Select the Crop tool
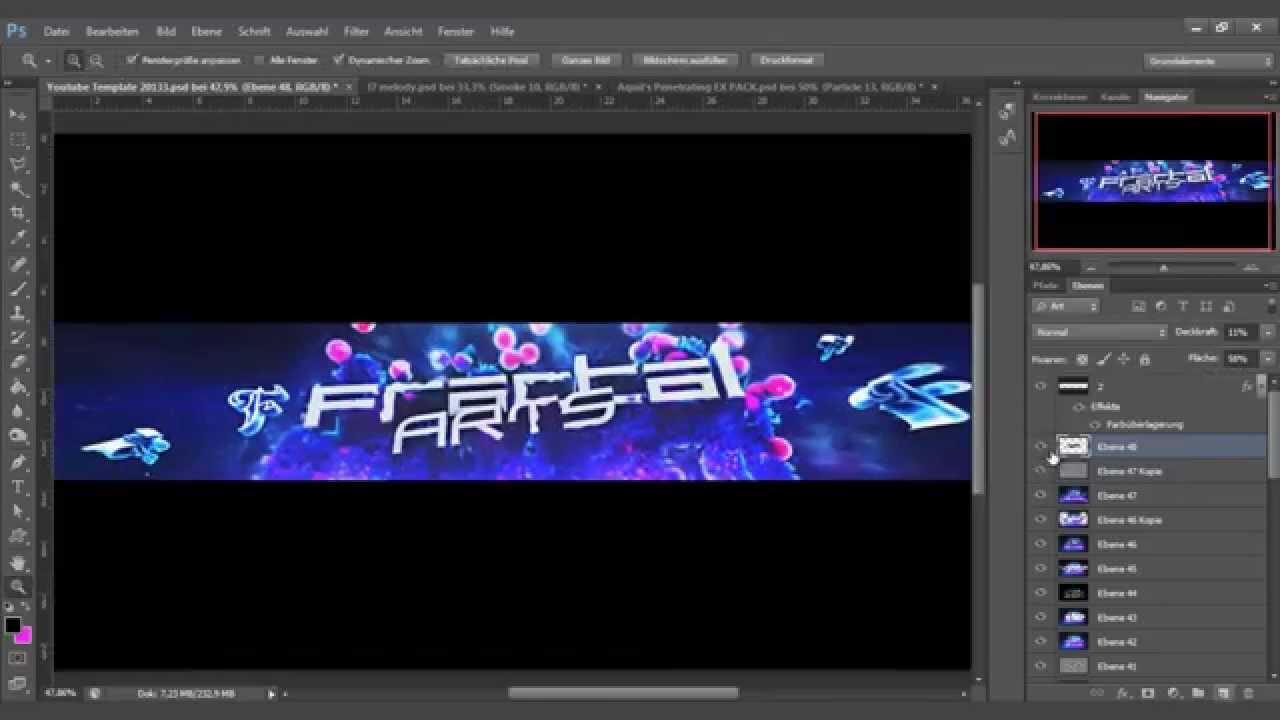Viewport: 1280px width, 720px height. [x=18, y=214]
